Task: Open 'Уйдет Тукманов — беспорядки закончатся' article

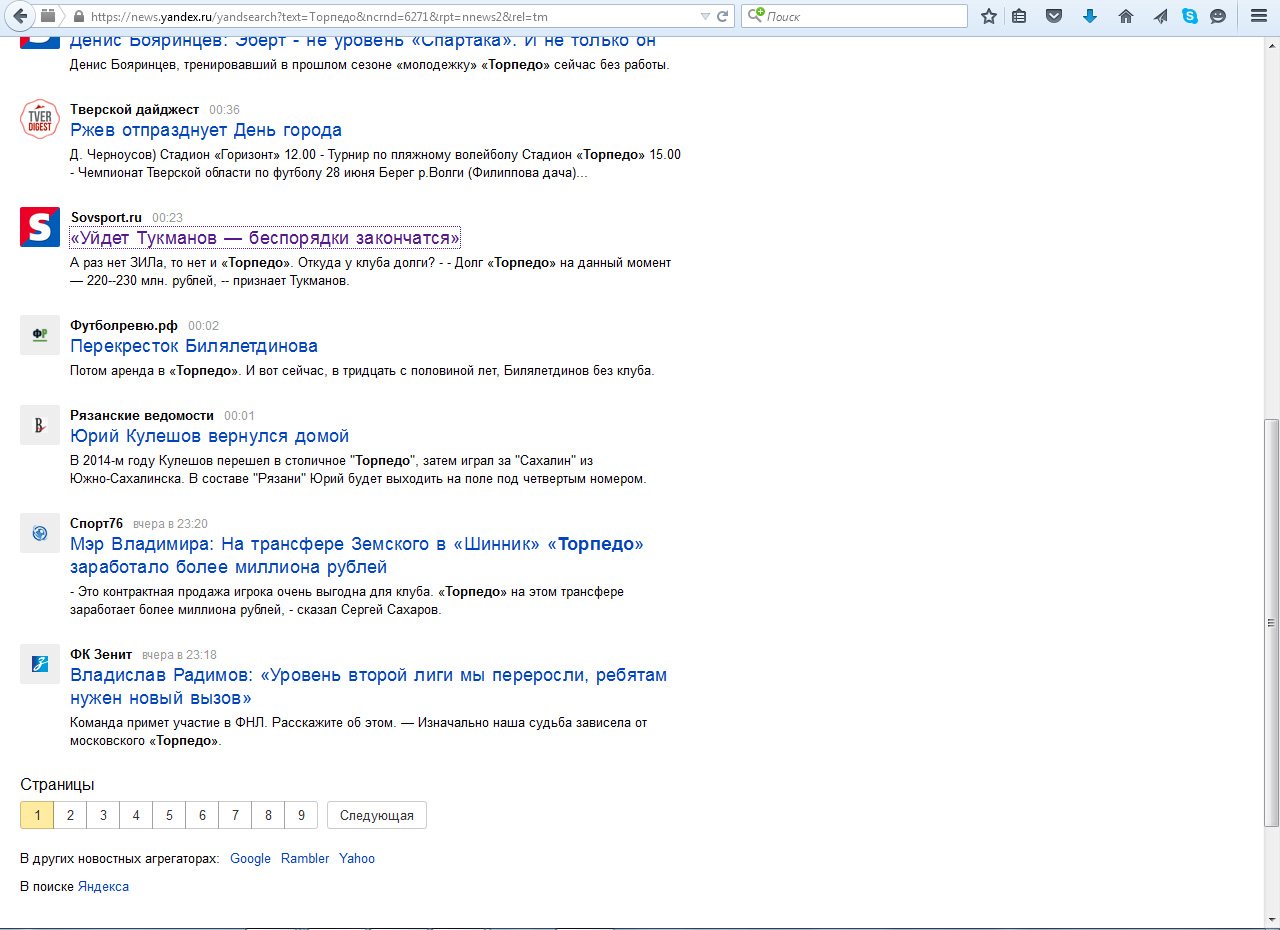Action: point(265,238)
